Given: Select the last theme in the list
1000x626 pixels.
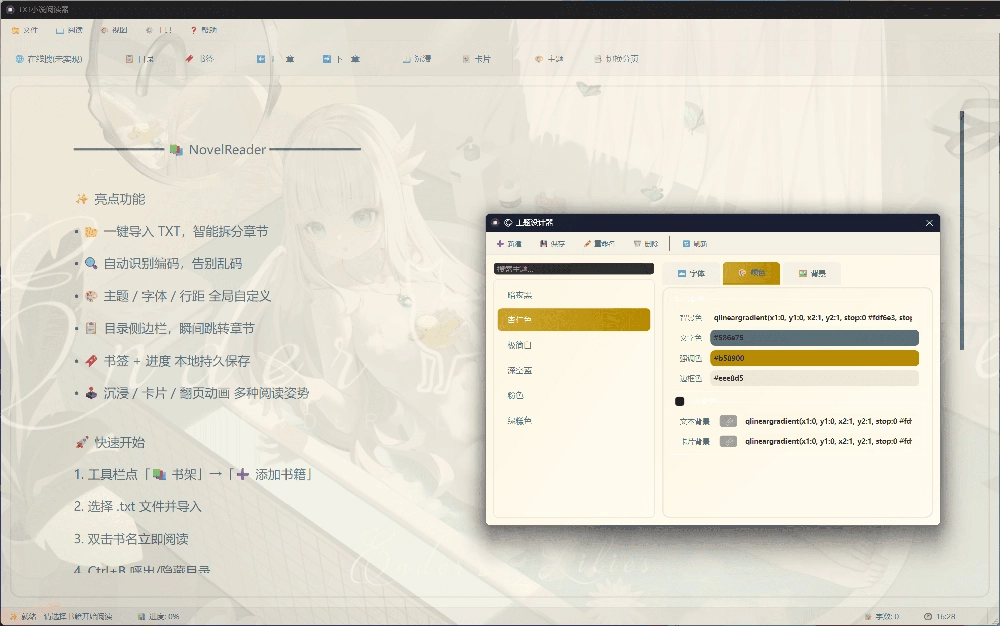Looking at the screenshot, I should (x=574, y=421).
